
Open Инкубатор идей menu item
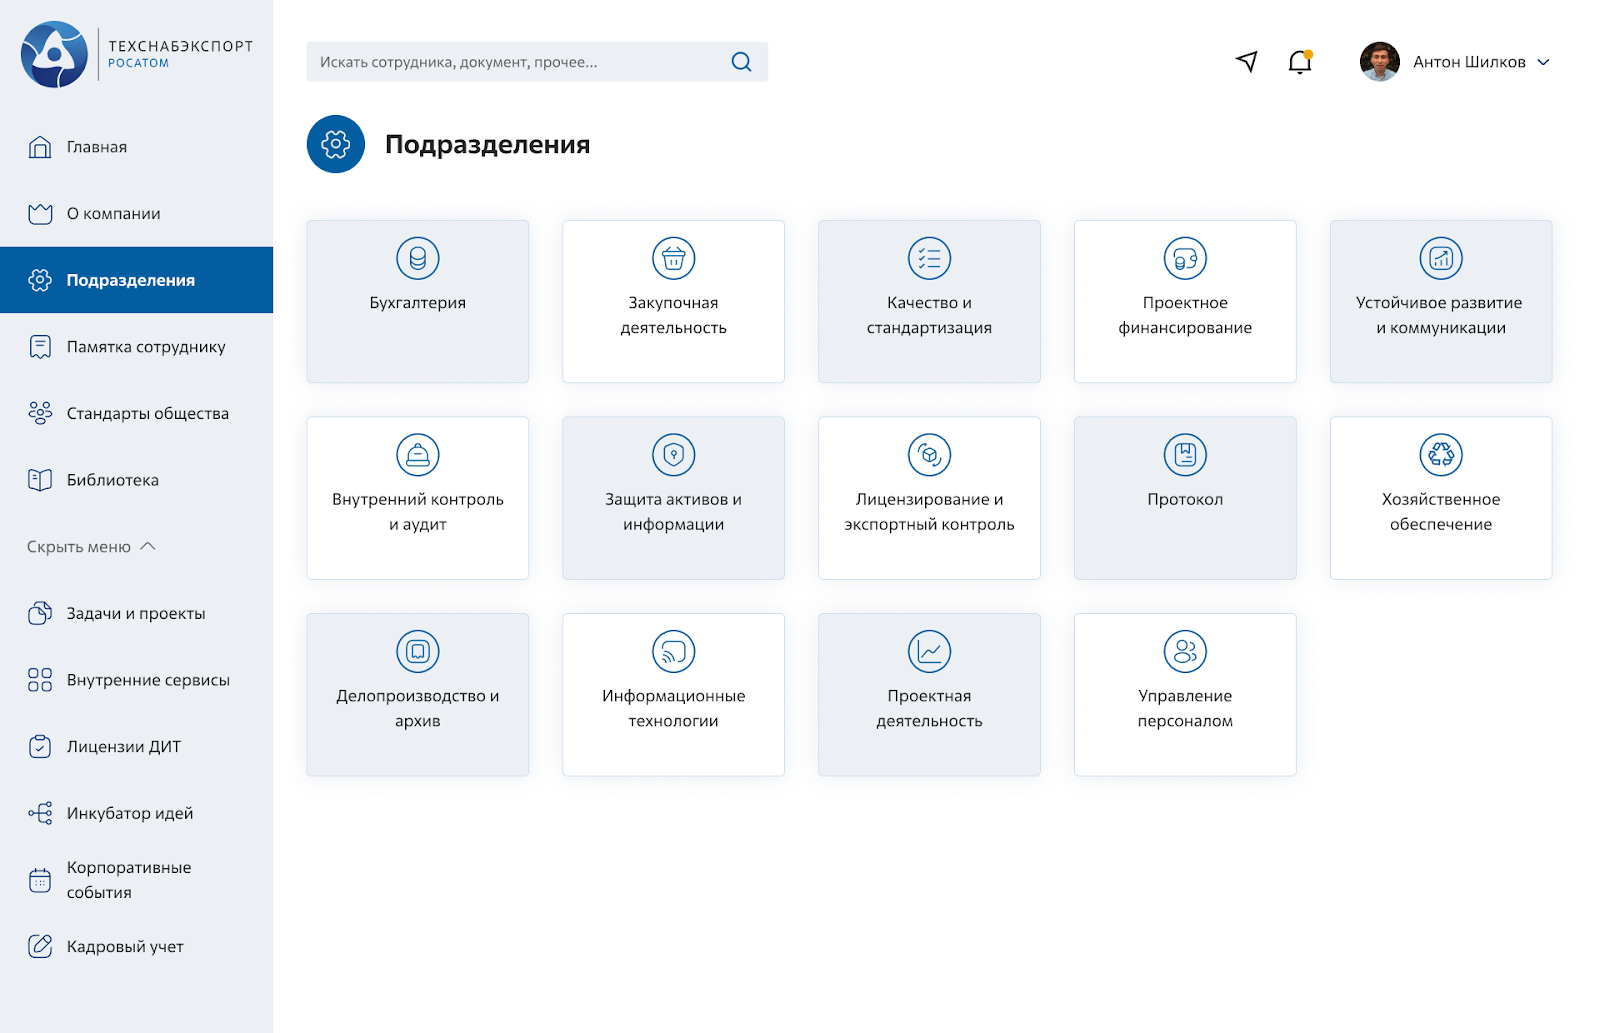coord(129,813)
